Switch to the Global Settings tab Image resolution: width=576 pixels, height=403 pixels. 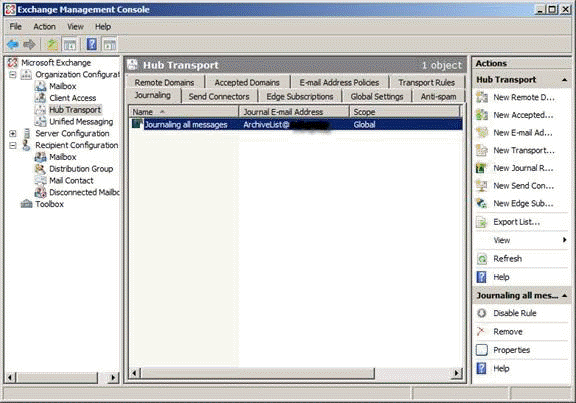pos(377,97)
